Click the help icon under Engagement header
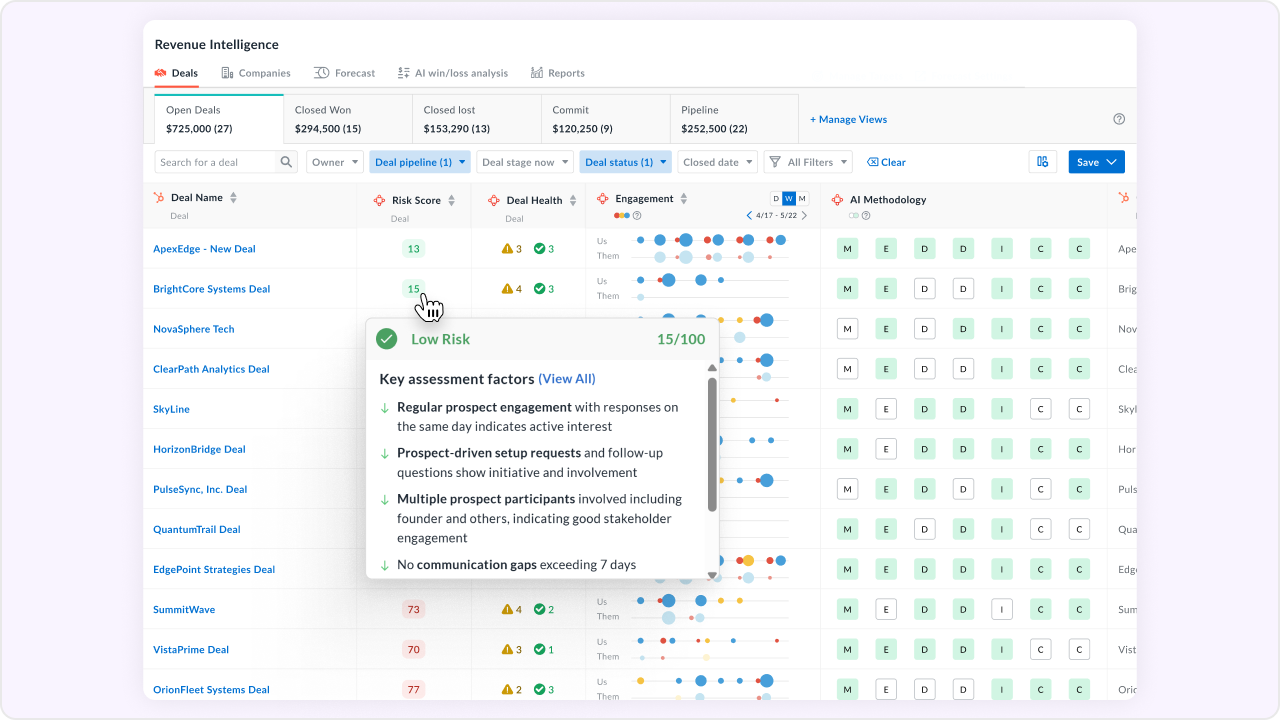 pos(637,215)
